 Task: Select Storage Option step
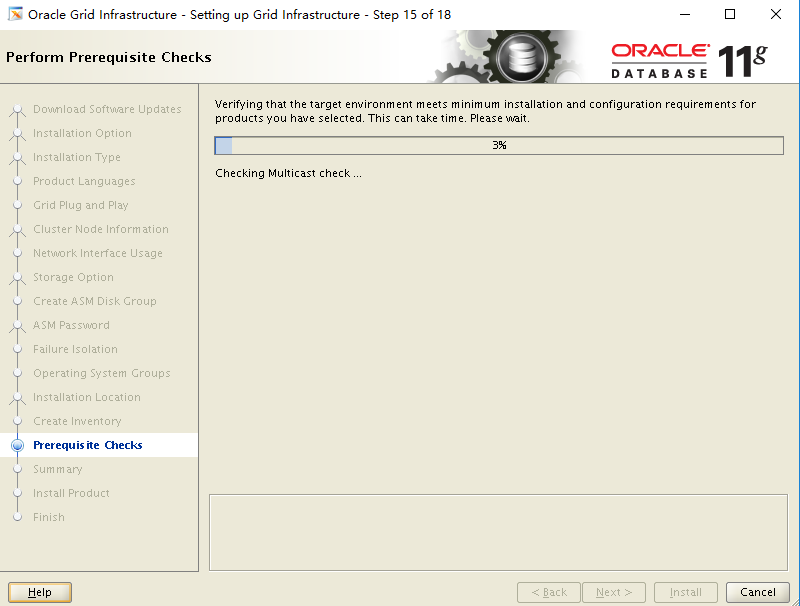(x=73, y=277)
